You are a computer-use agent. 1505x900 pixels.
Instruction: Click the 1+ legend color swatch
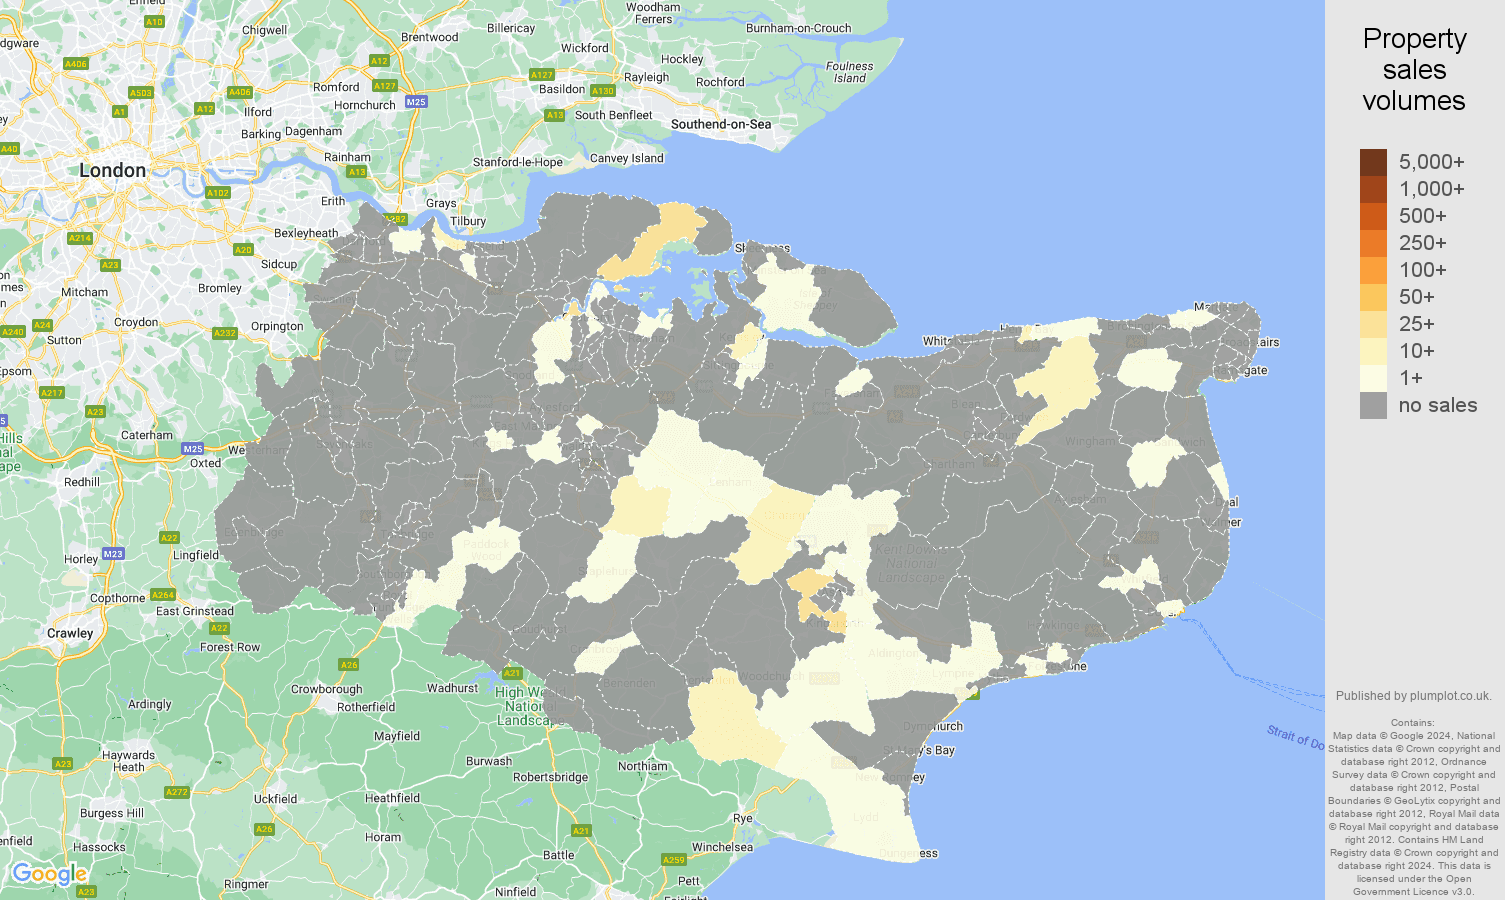pyautogui.click(x=1373, y=378)
